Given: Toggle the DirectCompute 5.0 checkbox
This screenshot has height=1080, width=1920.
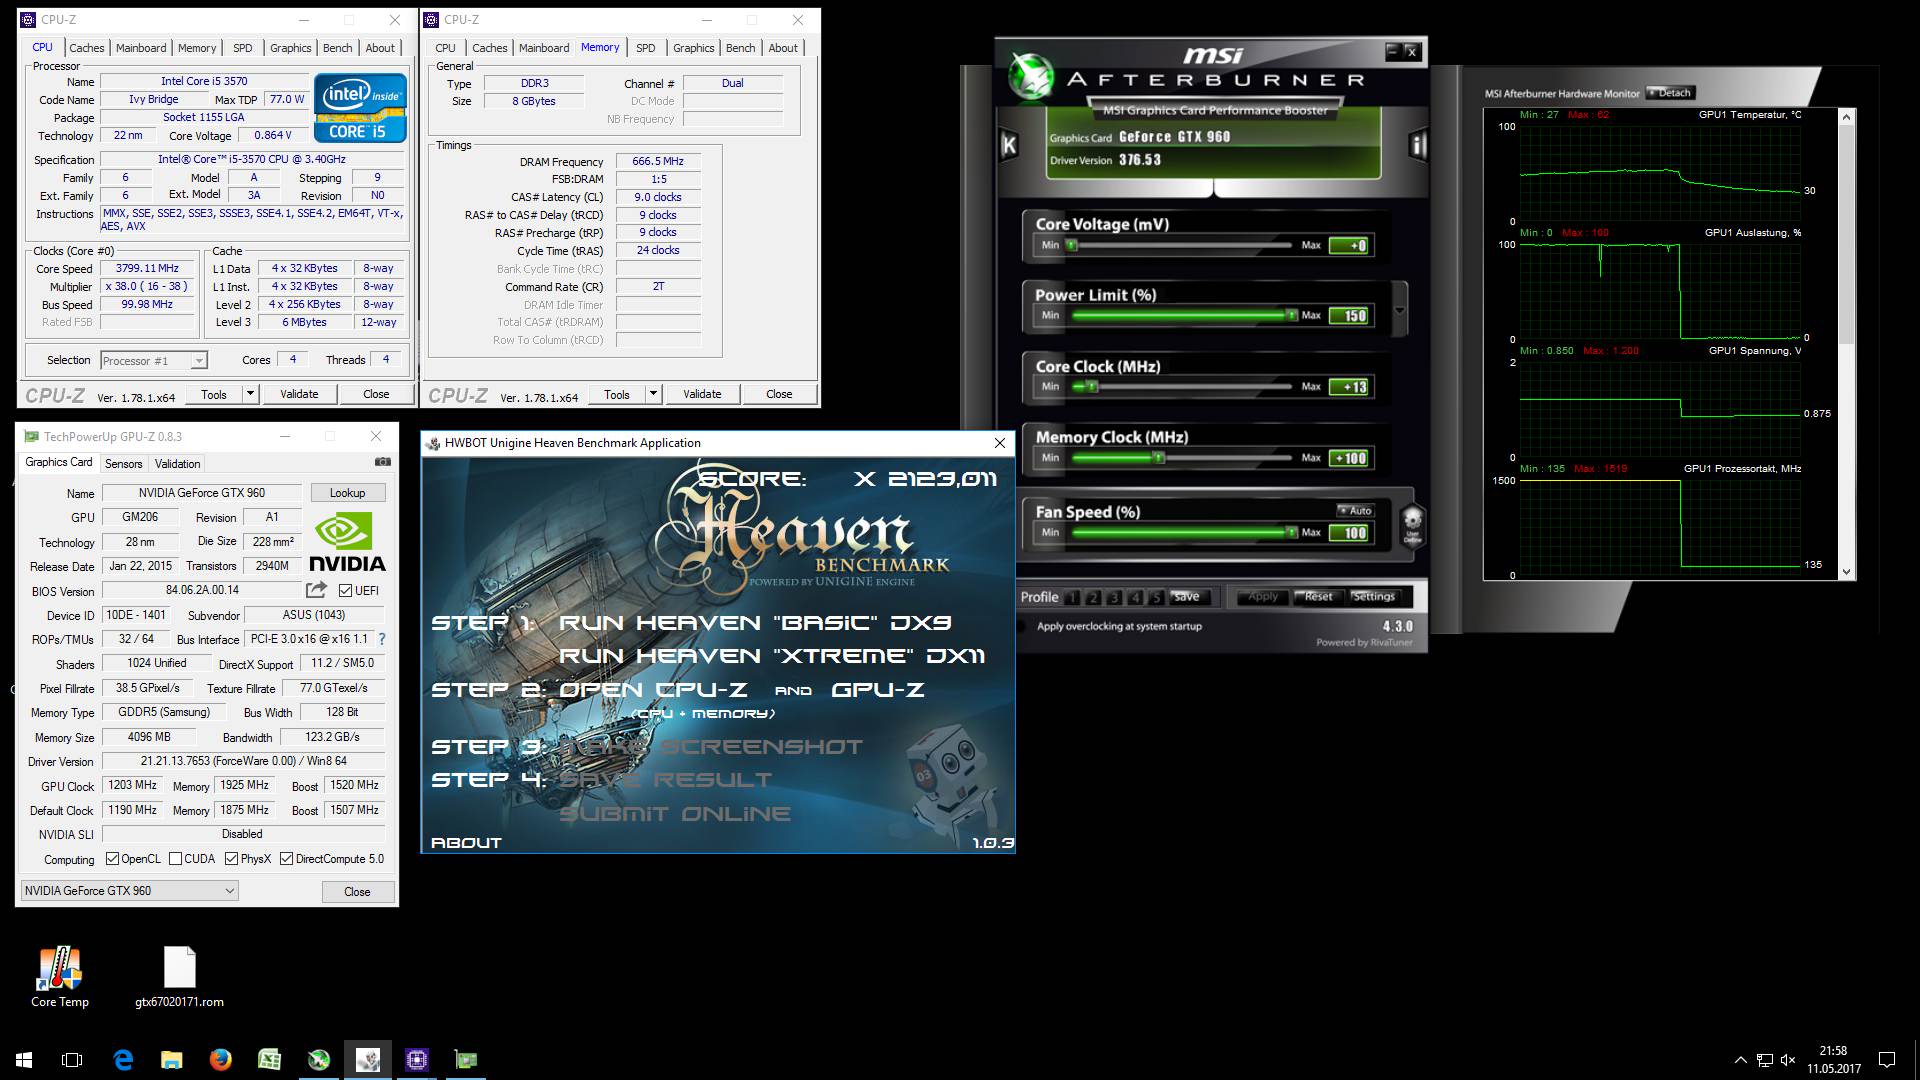Looking at the screenshot, I should [x=287, y=859].
